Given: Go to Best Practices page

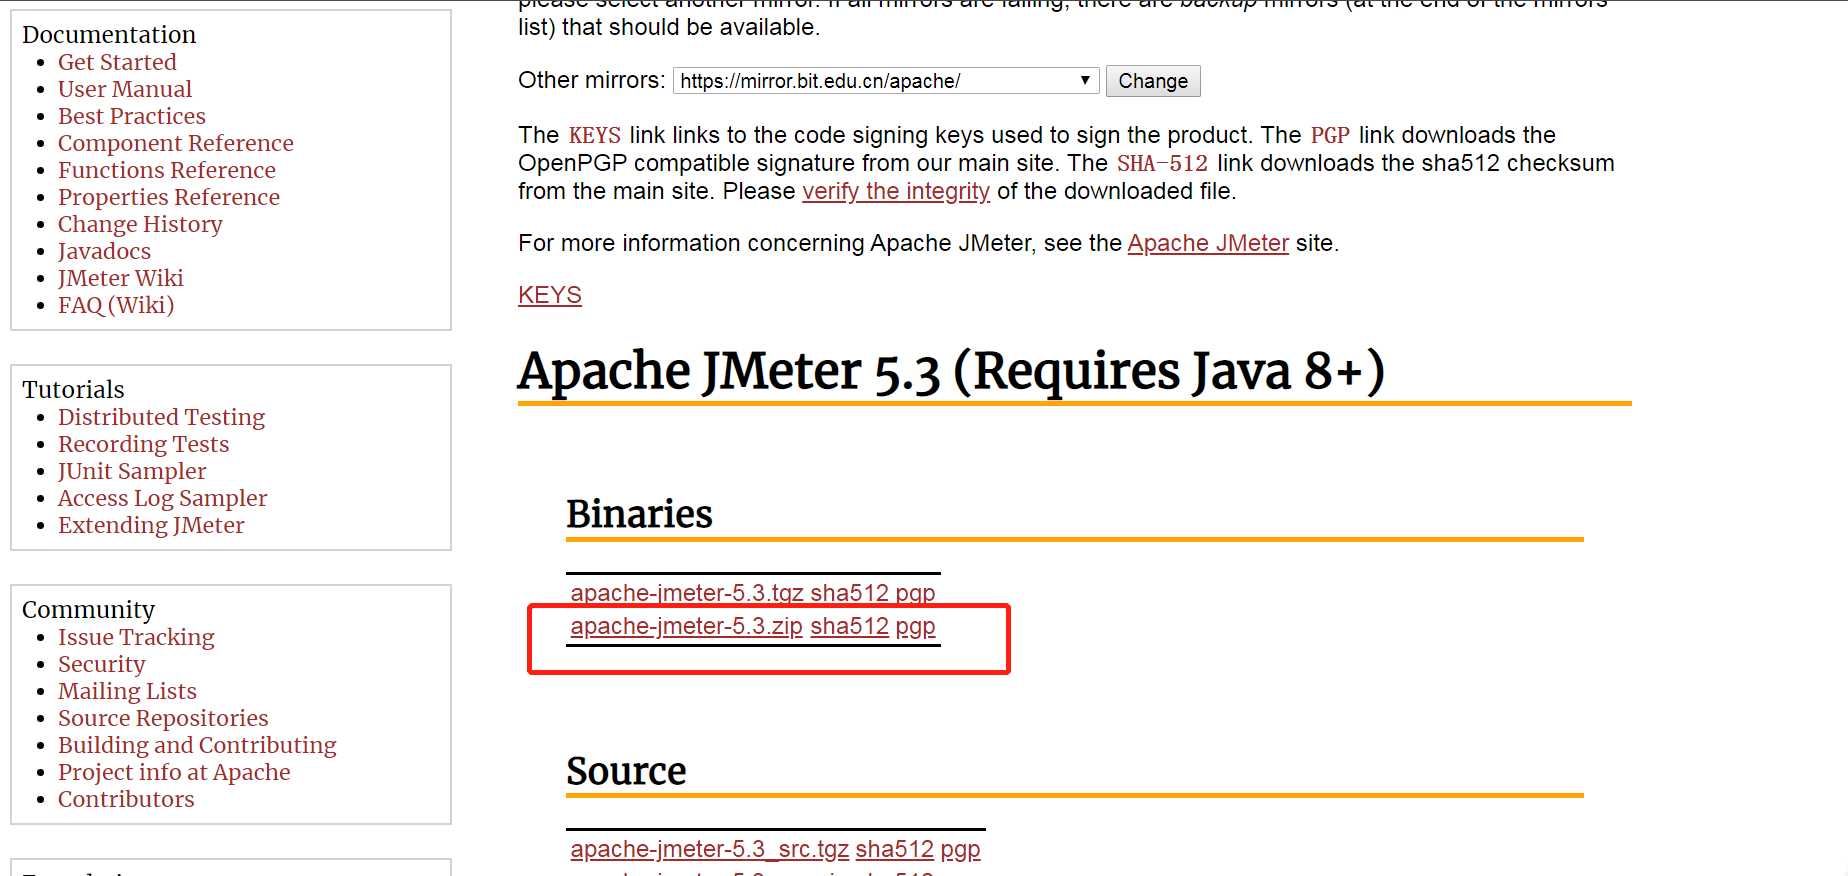Looking at the screenshot, I should pos(132,116).
